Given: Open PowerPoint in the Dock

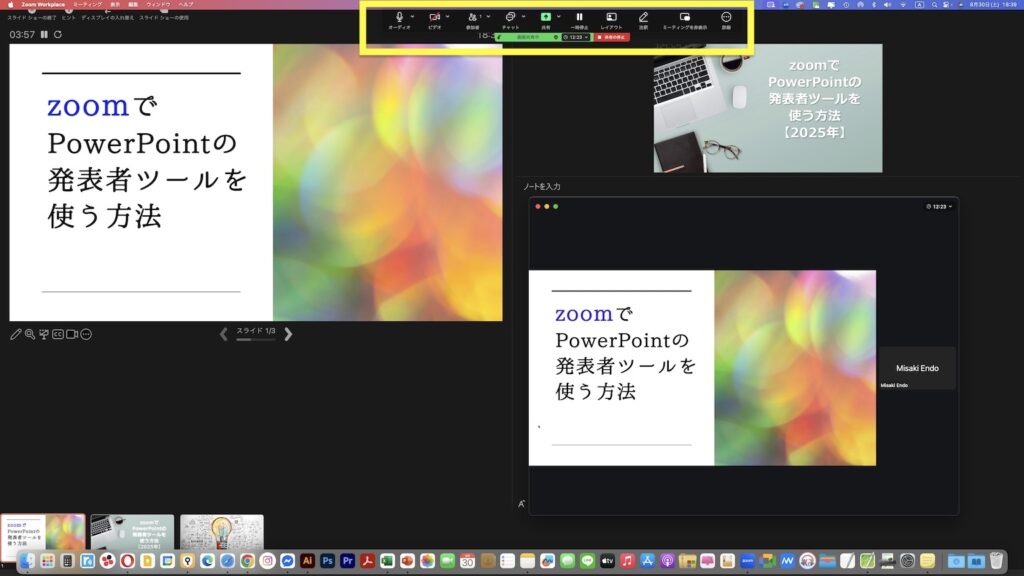Looking at the screenshot, I should click(x=407, y=560).
